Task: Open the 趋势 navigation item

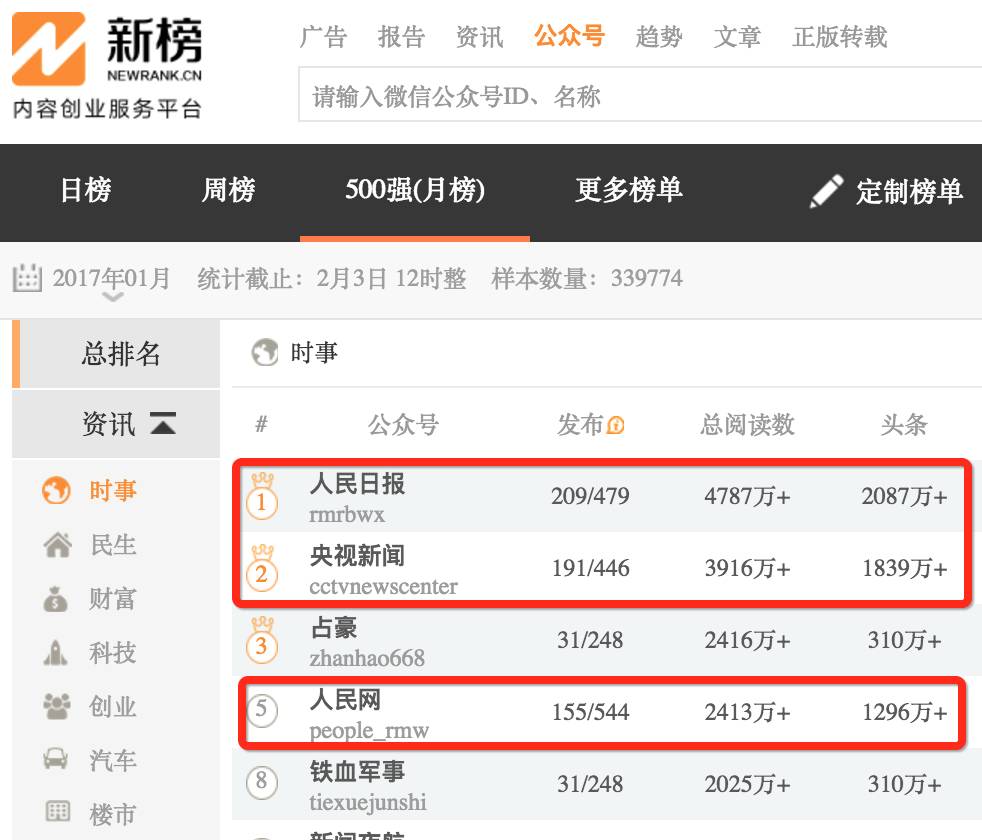Action: coord(659,37)
